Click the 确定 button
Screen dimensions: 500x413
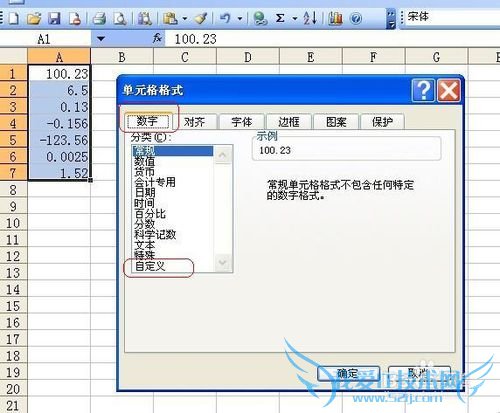click(x=348, y=374)
